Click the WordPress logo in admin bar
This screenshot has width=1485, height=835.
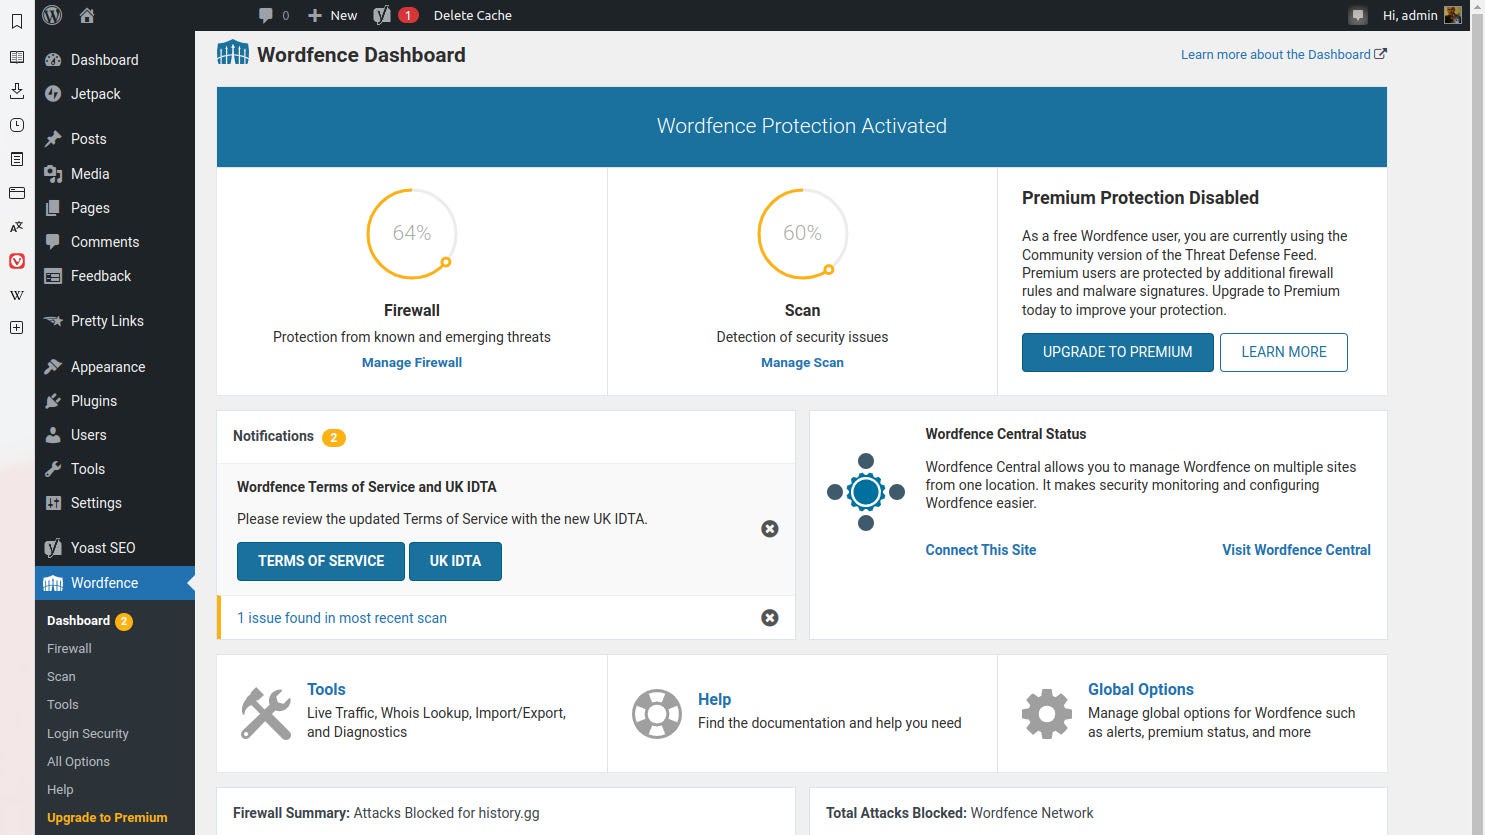52,15
